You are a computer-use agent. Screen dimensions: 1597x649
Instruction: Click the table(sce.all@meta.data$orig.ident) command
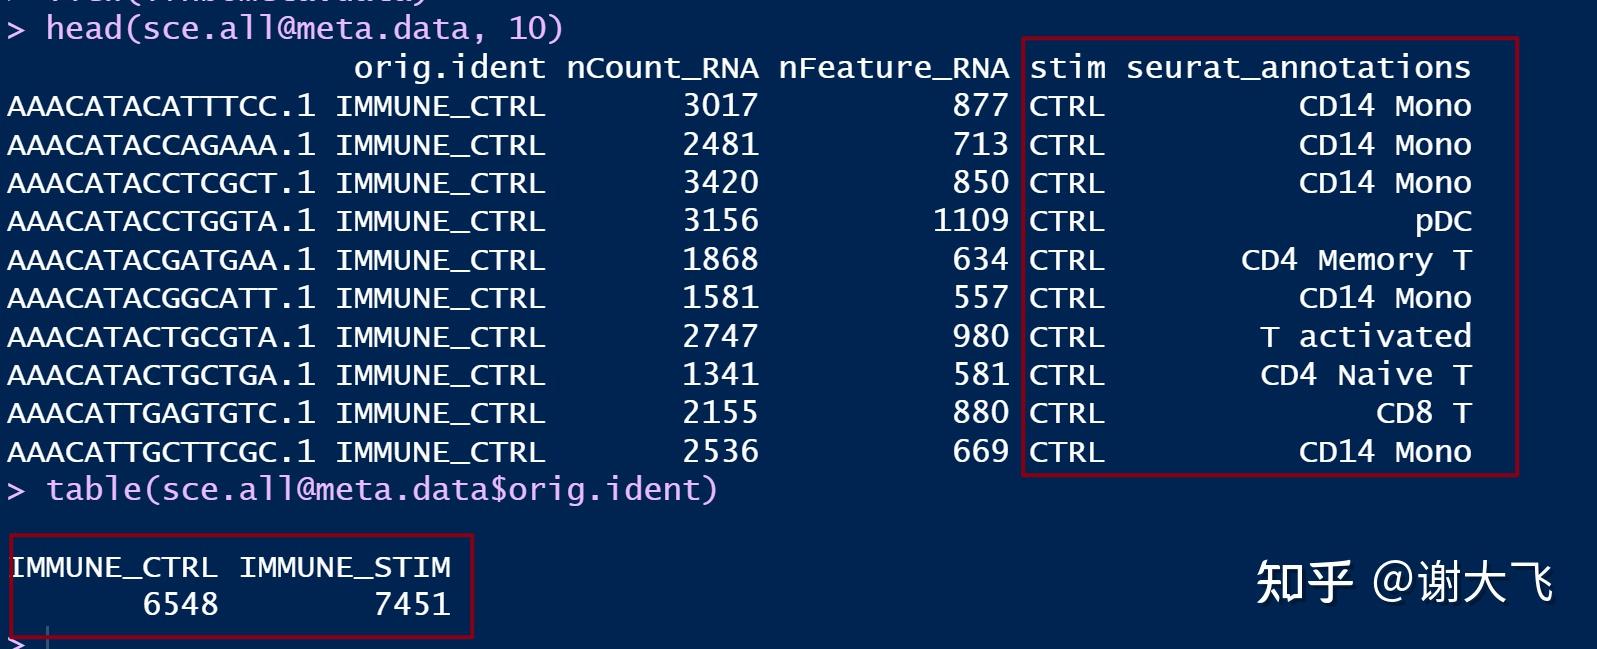[x=381, y=489]
